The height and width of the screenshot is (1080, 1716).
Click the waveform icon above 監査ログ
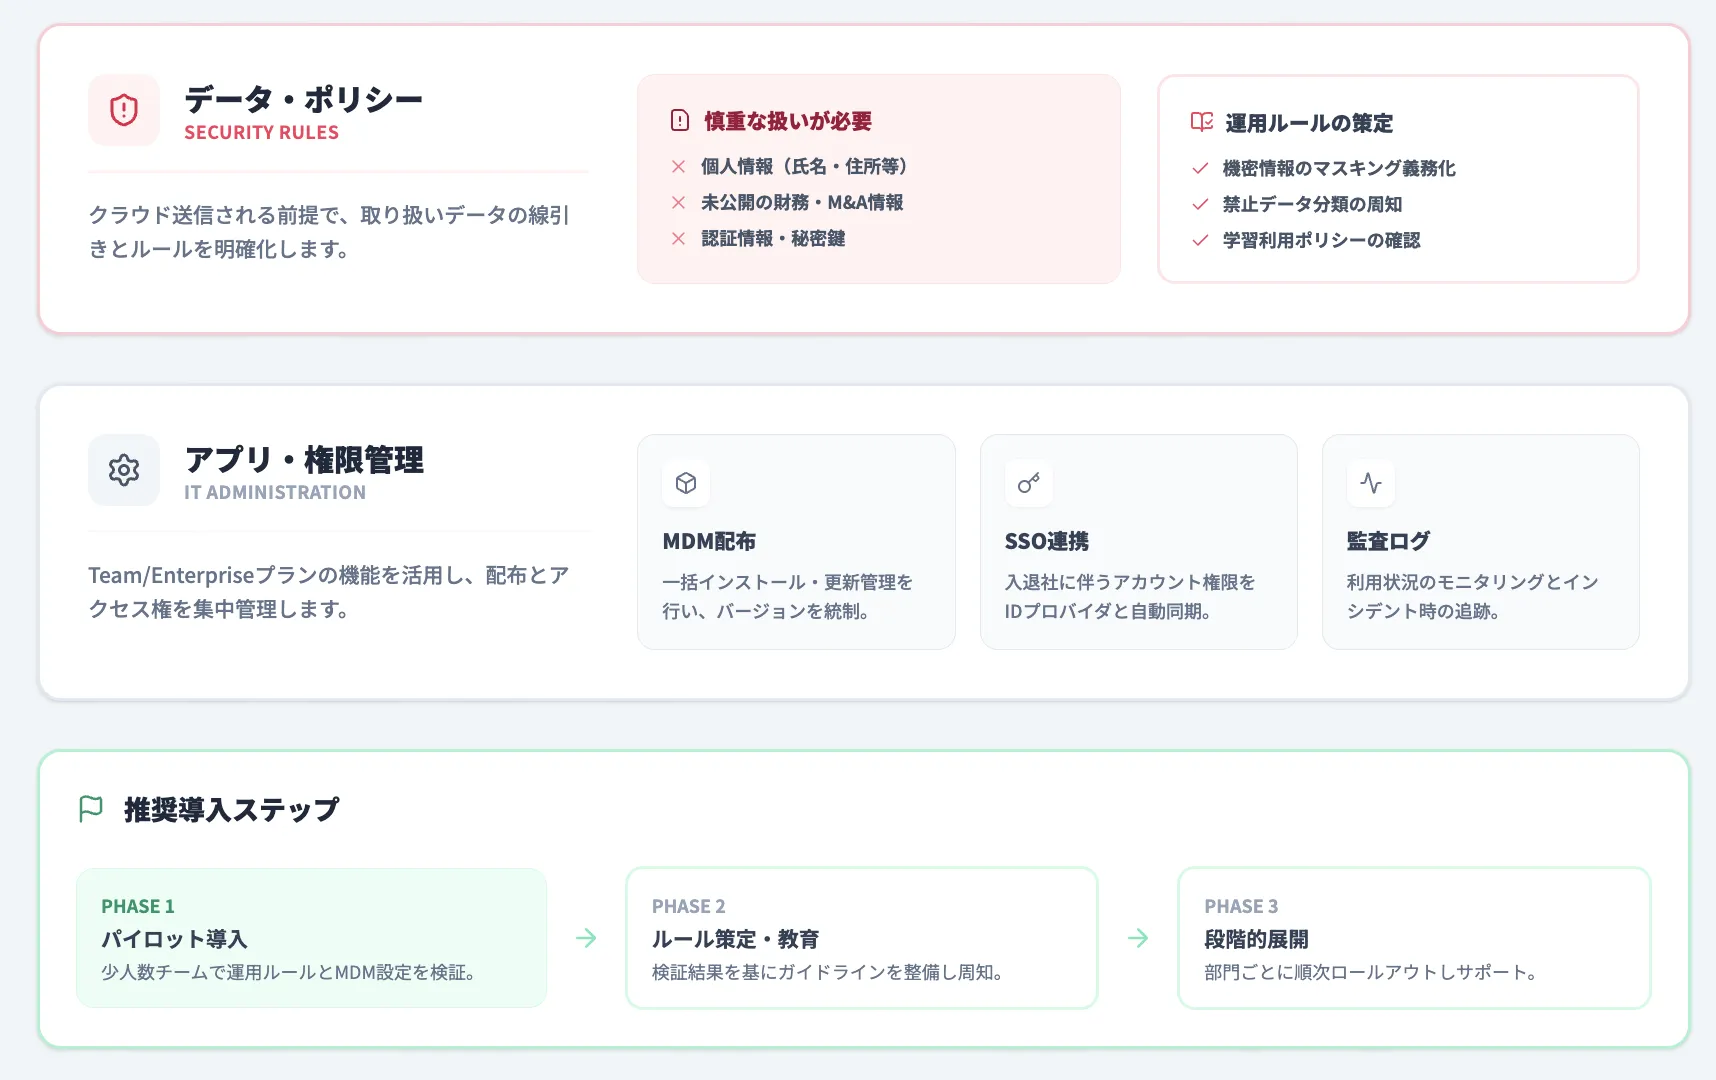coord(1370,483)
